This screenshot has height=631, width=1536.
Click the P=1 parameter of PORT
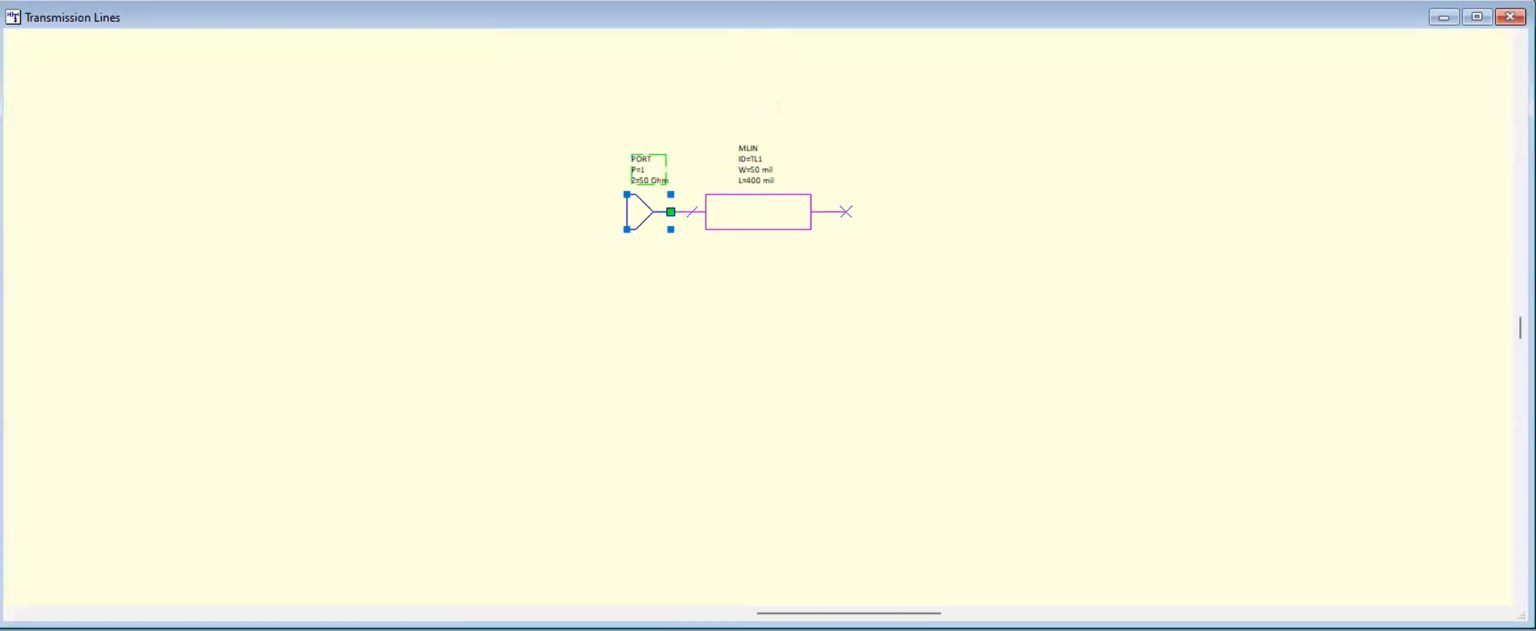[637, 169]
